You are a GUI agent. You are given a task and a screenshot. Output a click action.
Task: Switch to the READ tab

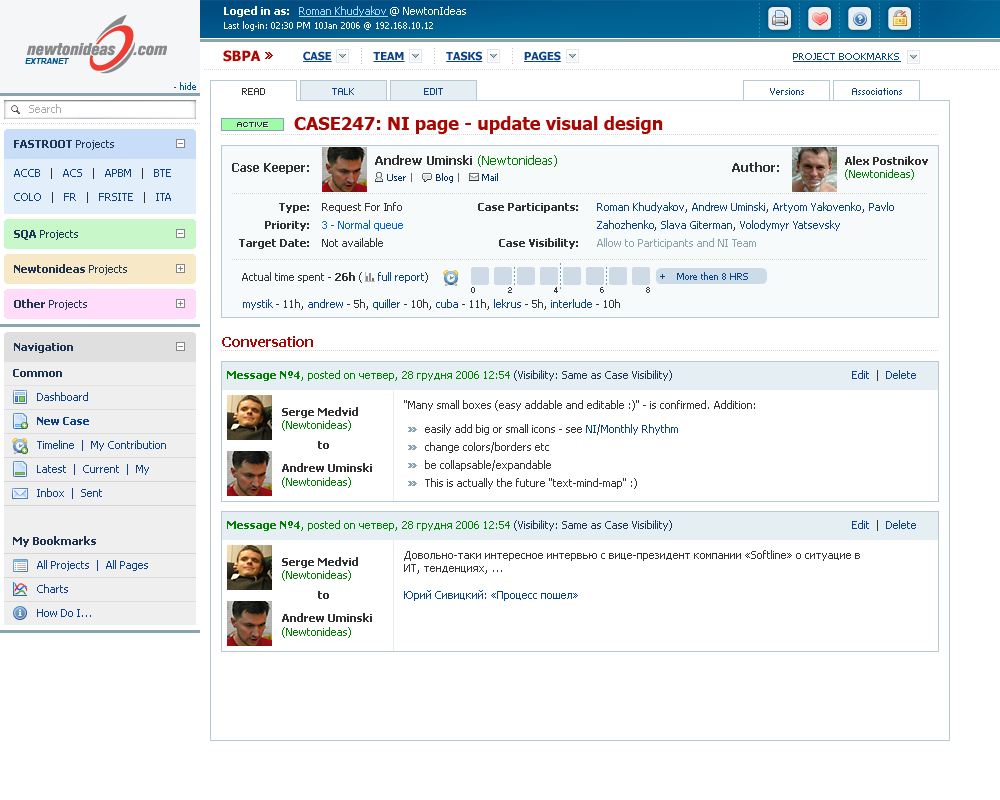(253, 91)
